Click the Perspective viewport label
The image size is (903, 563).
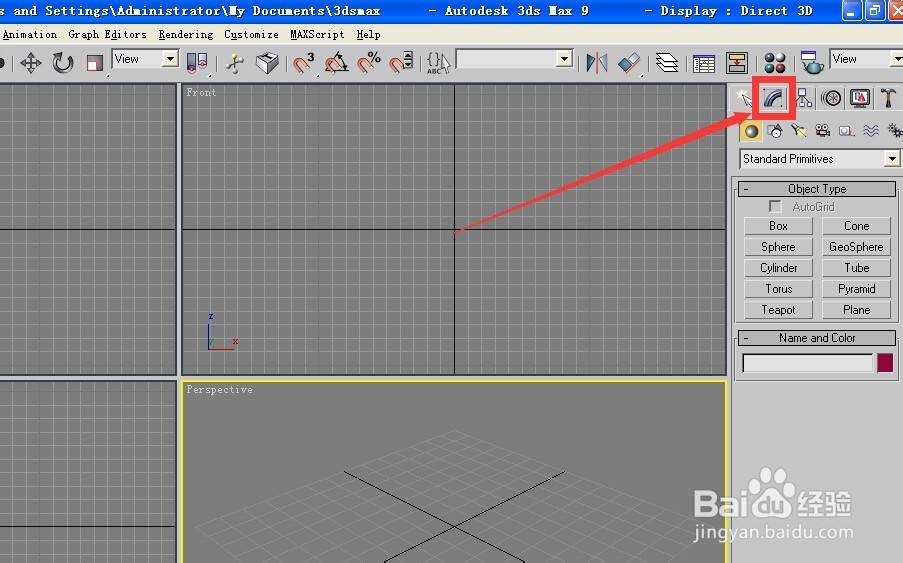[219, 390]
